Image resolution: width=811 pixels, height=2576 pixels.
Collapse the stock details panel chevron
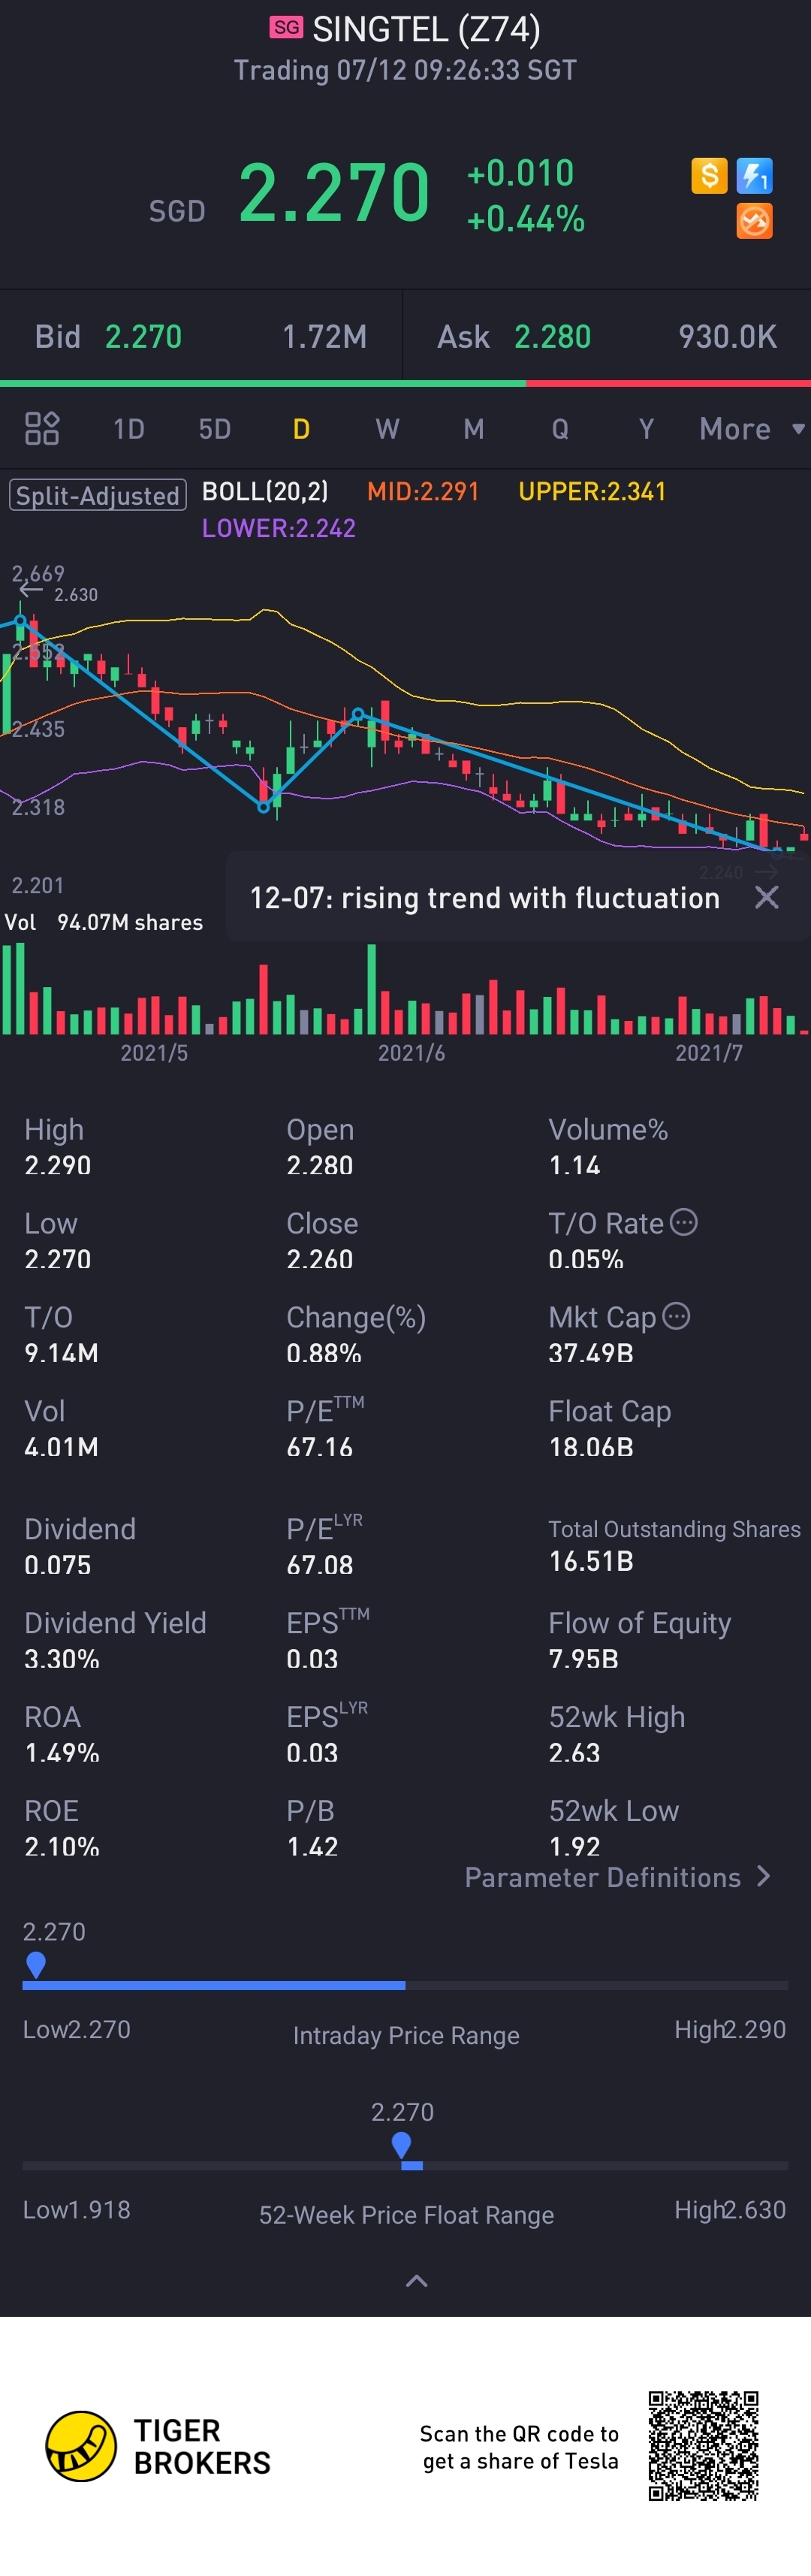coord(416,2281)
